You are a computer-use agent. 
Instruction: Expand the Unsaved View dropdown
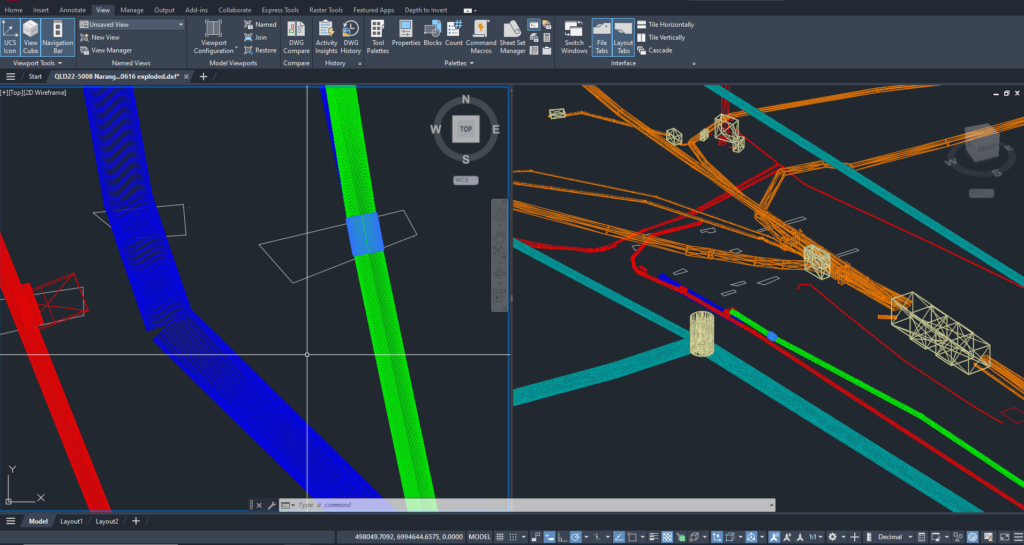tap(181, 24)
